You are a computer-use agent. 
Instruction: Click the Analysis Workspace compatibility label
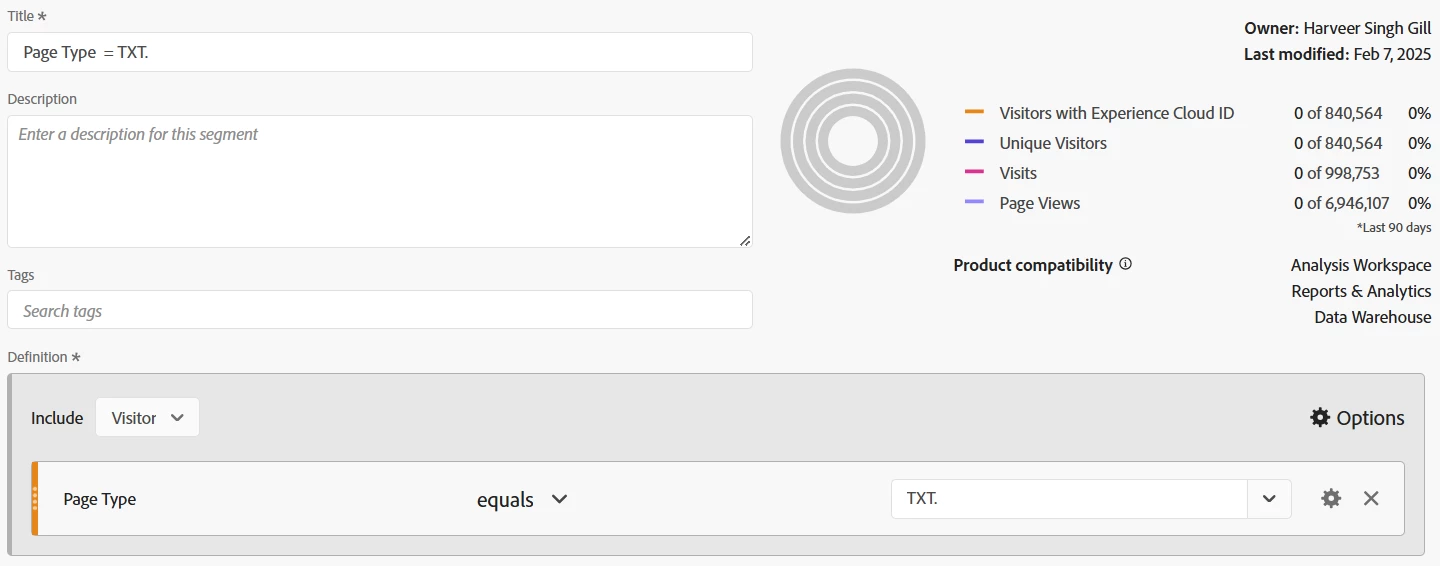coord(1361,265)
